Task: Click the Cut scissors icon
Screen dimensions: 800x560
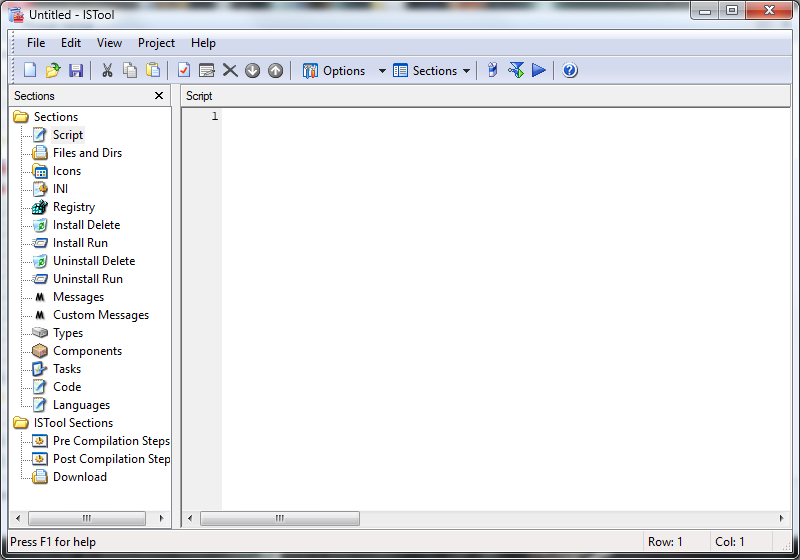Action: click(107, 70)
